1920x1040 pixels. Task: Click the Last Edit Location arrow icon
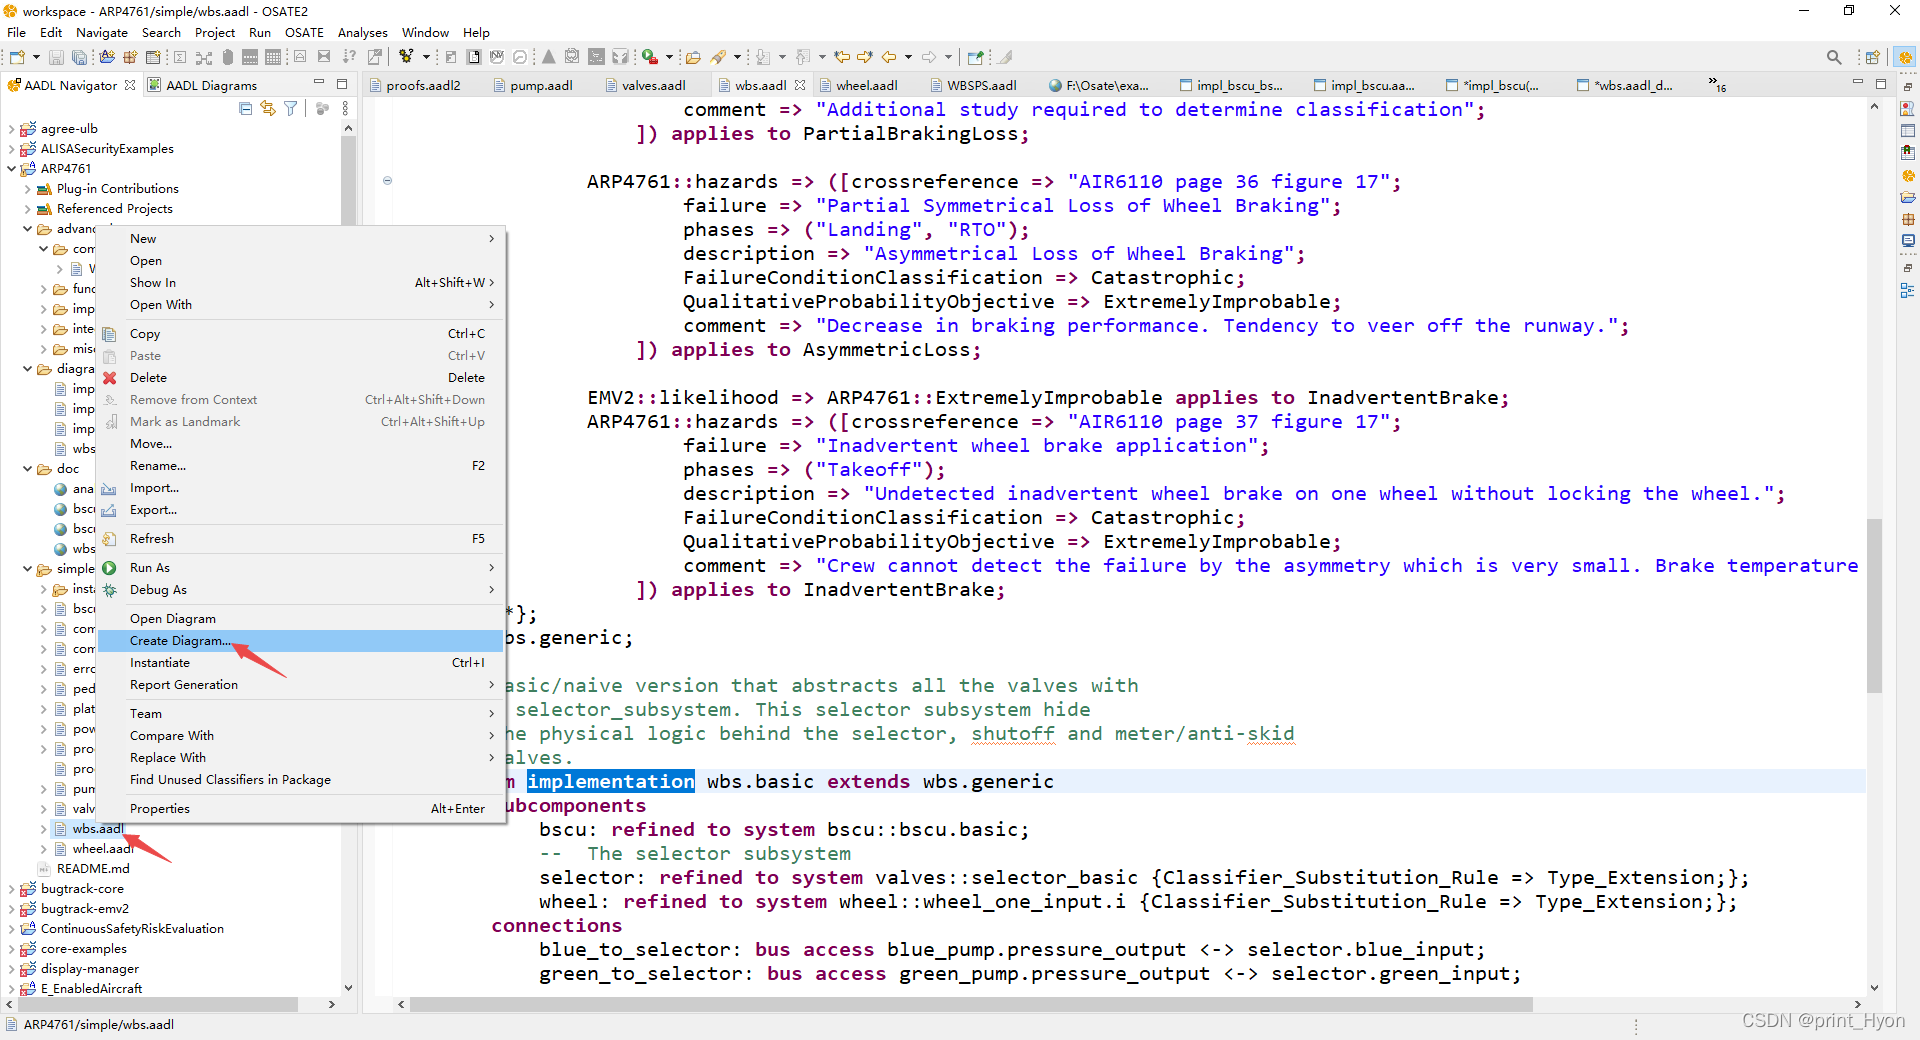click(x=842, y=57)
